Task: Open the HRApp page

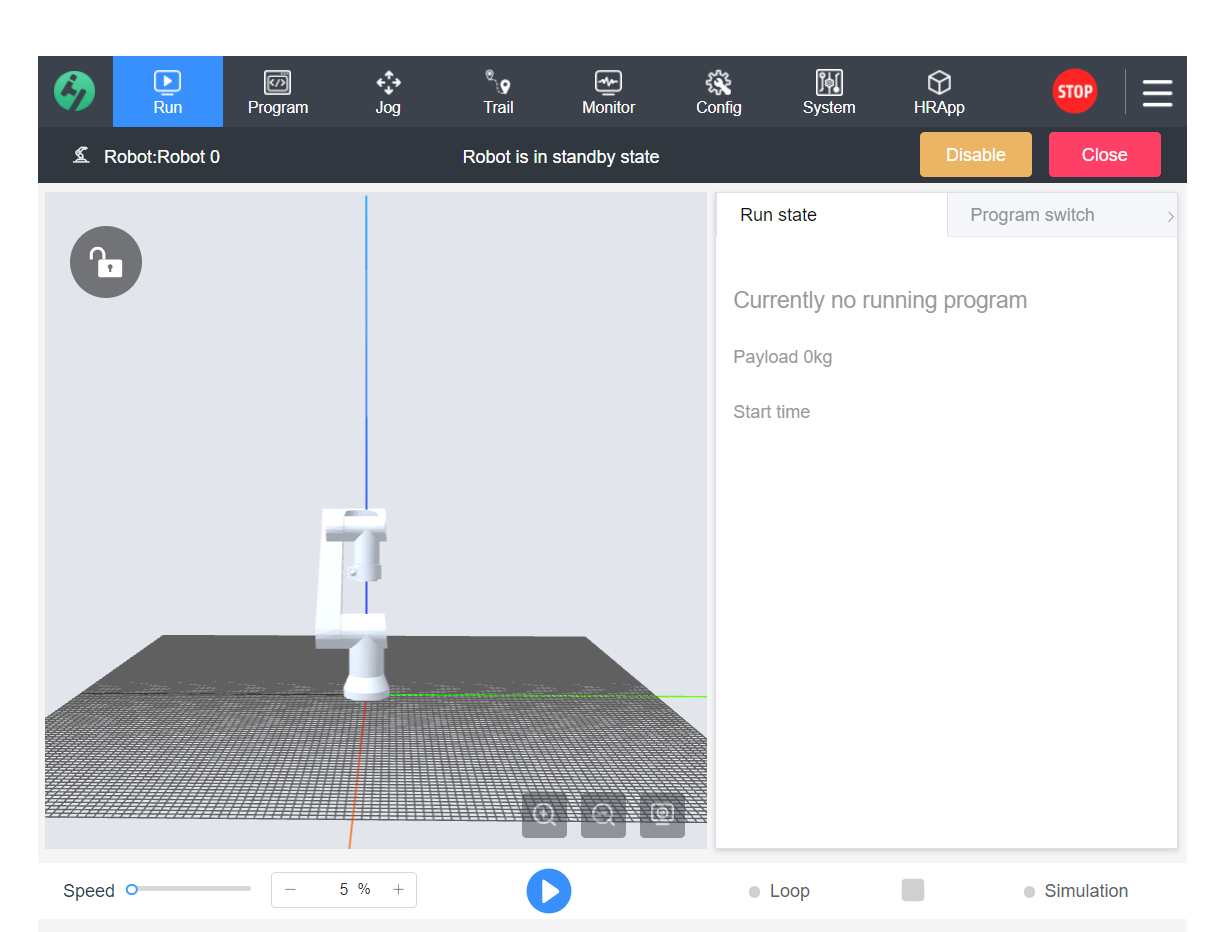Action: (939, 92)
